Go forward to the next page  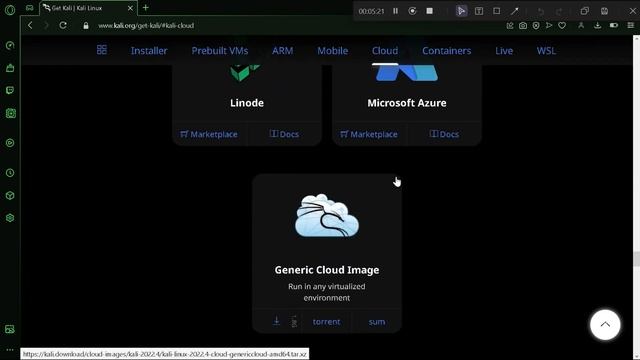[x=46, y=25]
